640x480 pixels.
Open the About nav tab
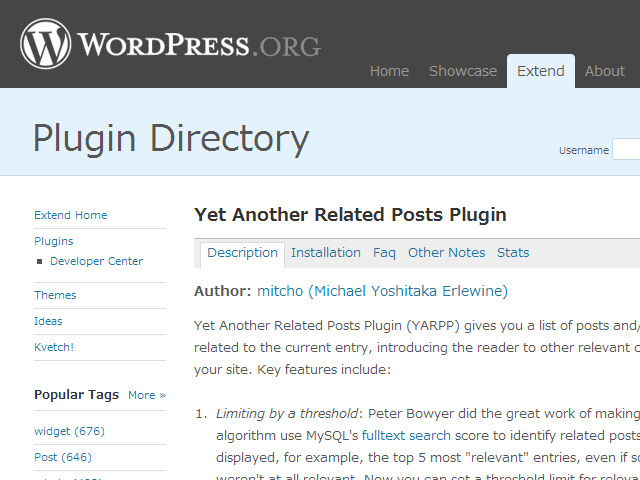[x=605, y=71]
